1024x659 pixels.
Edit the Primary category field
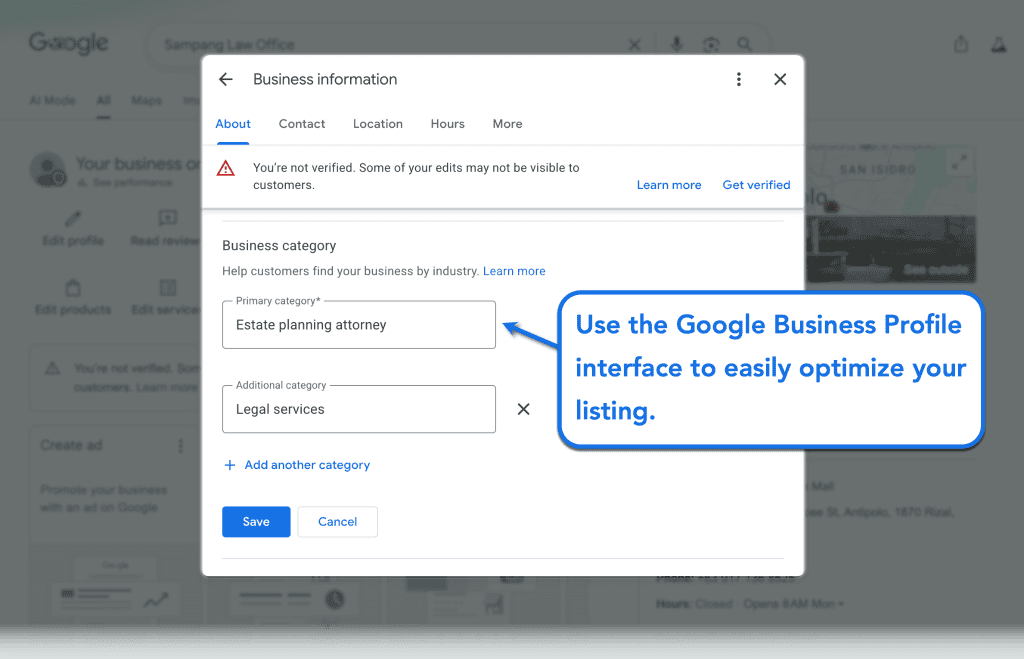tap(359, 325)
